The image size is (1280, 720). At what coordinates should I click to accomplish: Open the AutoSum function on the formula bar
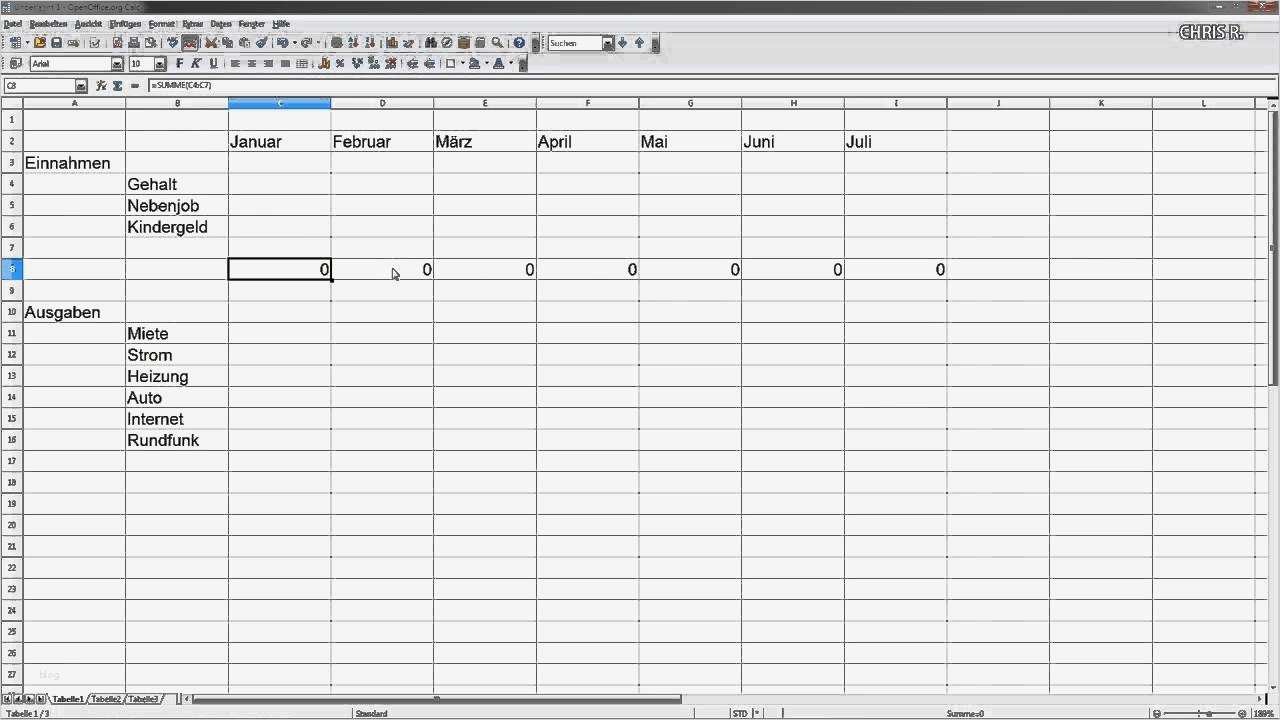point(117,85)
